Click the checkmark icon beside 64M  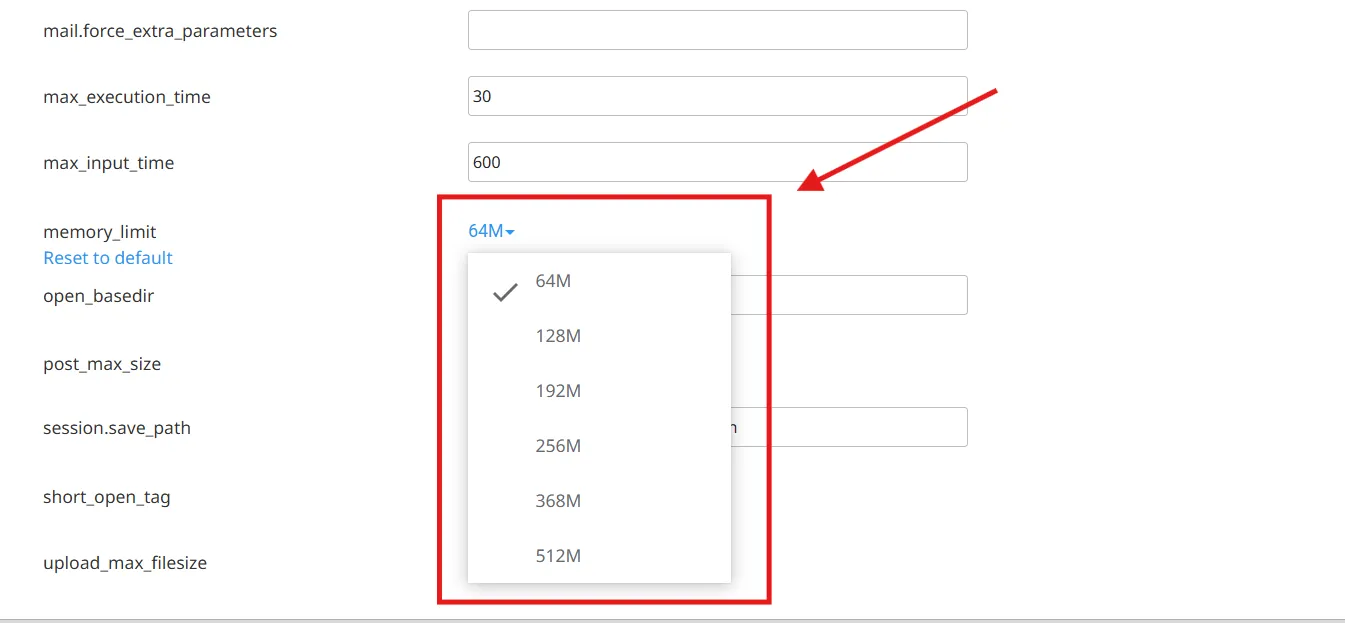[x=506, y=292]
